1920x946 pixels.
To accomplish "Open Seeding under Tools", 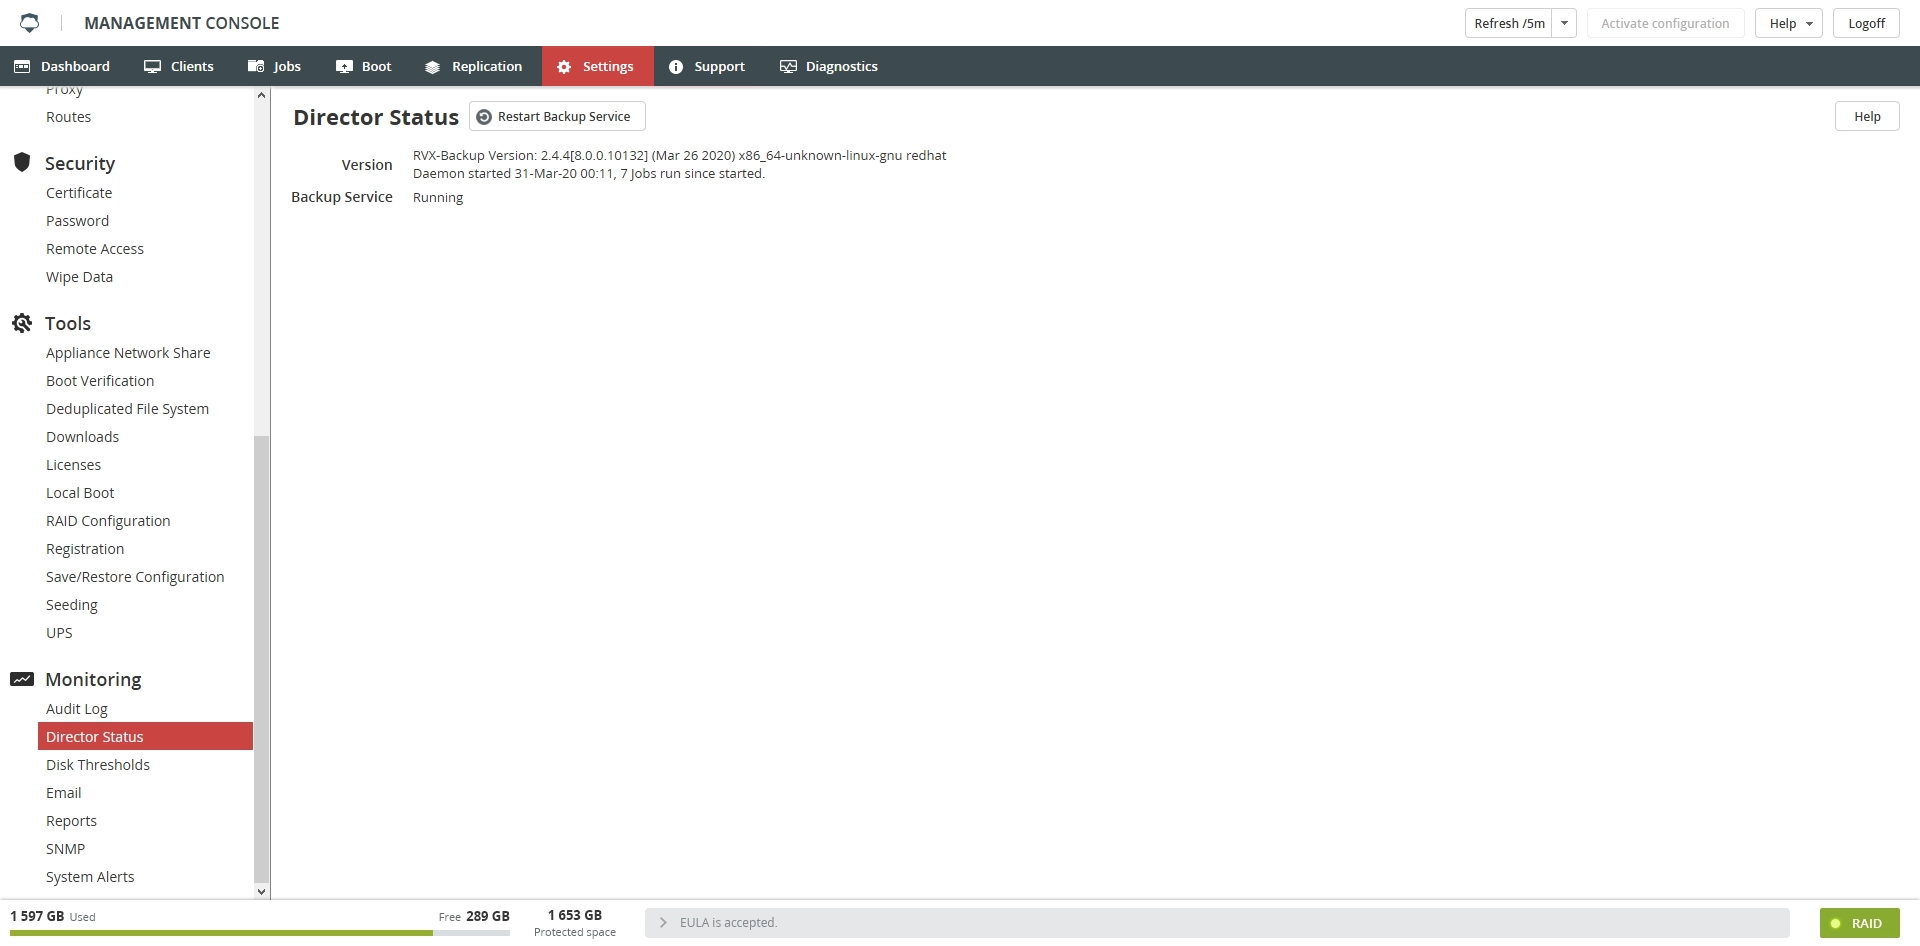I will coord(72,605).
